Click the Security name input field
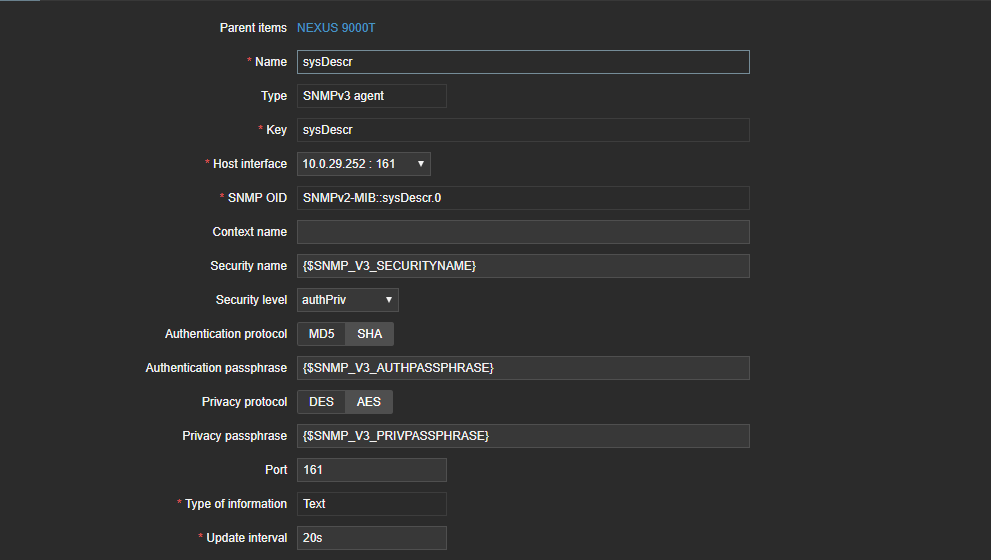 [522, 266]
